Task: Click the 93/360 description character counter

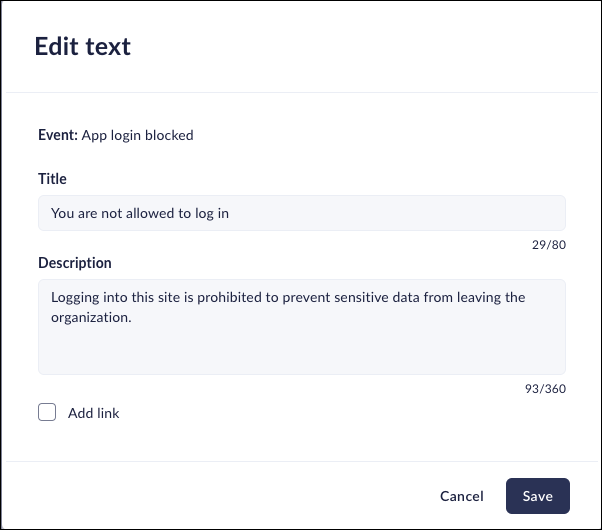Action: [547, 388]
